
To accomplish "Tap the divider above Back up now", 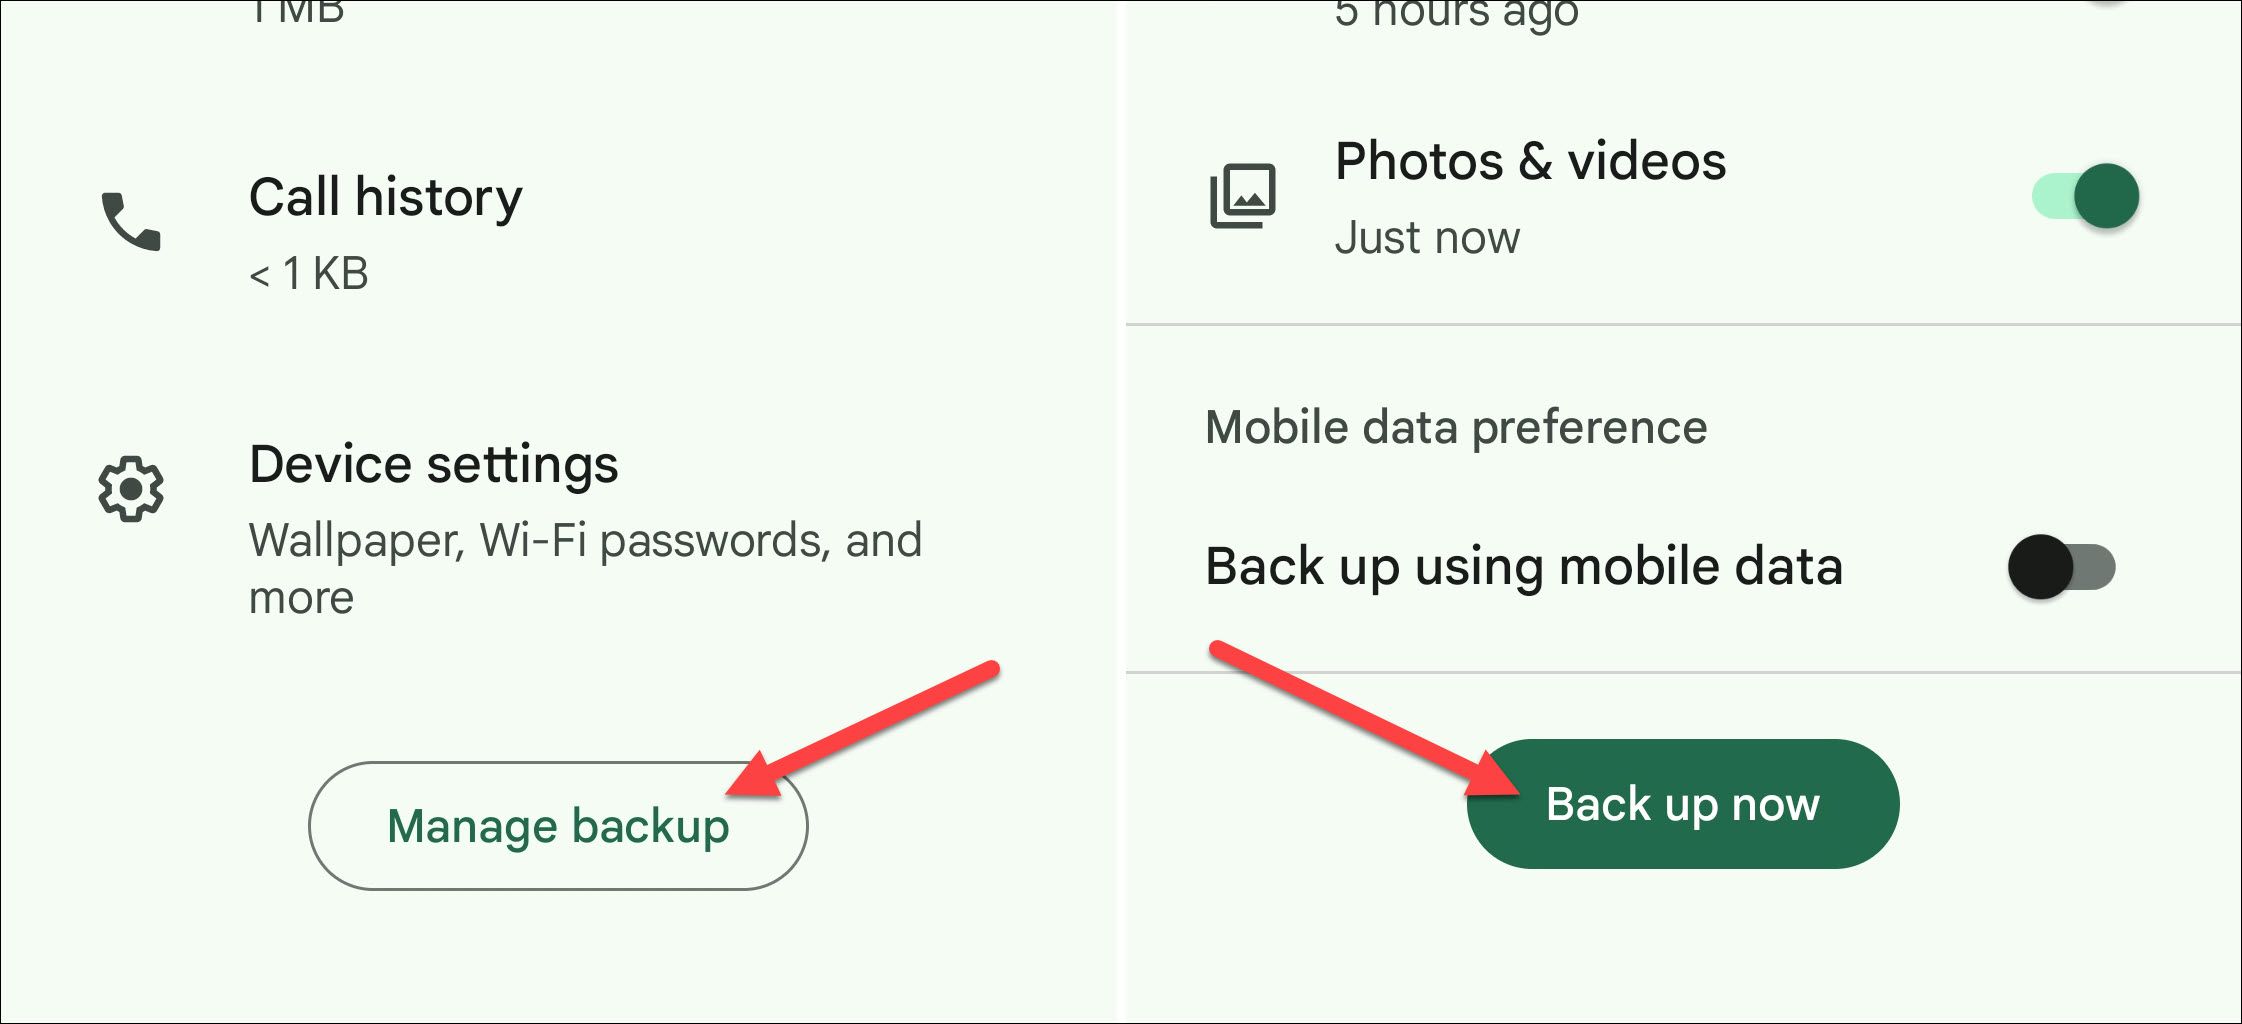I will coord(1684,673).
